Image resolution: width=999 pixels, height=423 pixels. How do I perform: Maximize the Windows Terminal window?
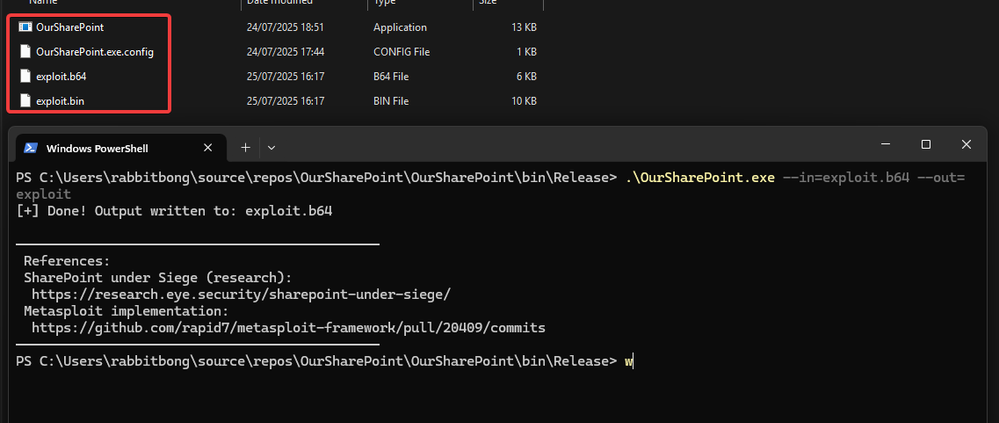click(926, 145)
